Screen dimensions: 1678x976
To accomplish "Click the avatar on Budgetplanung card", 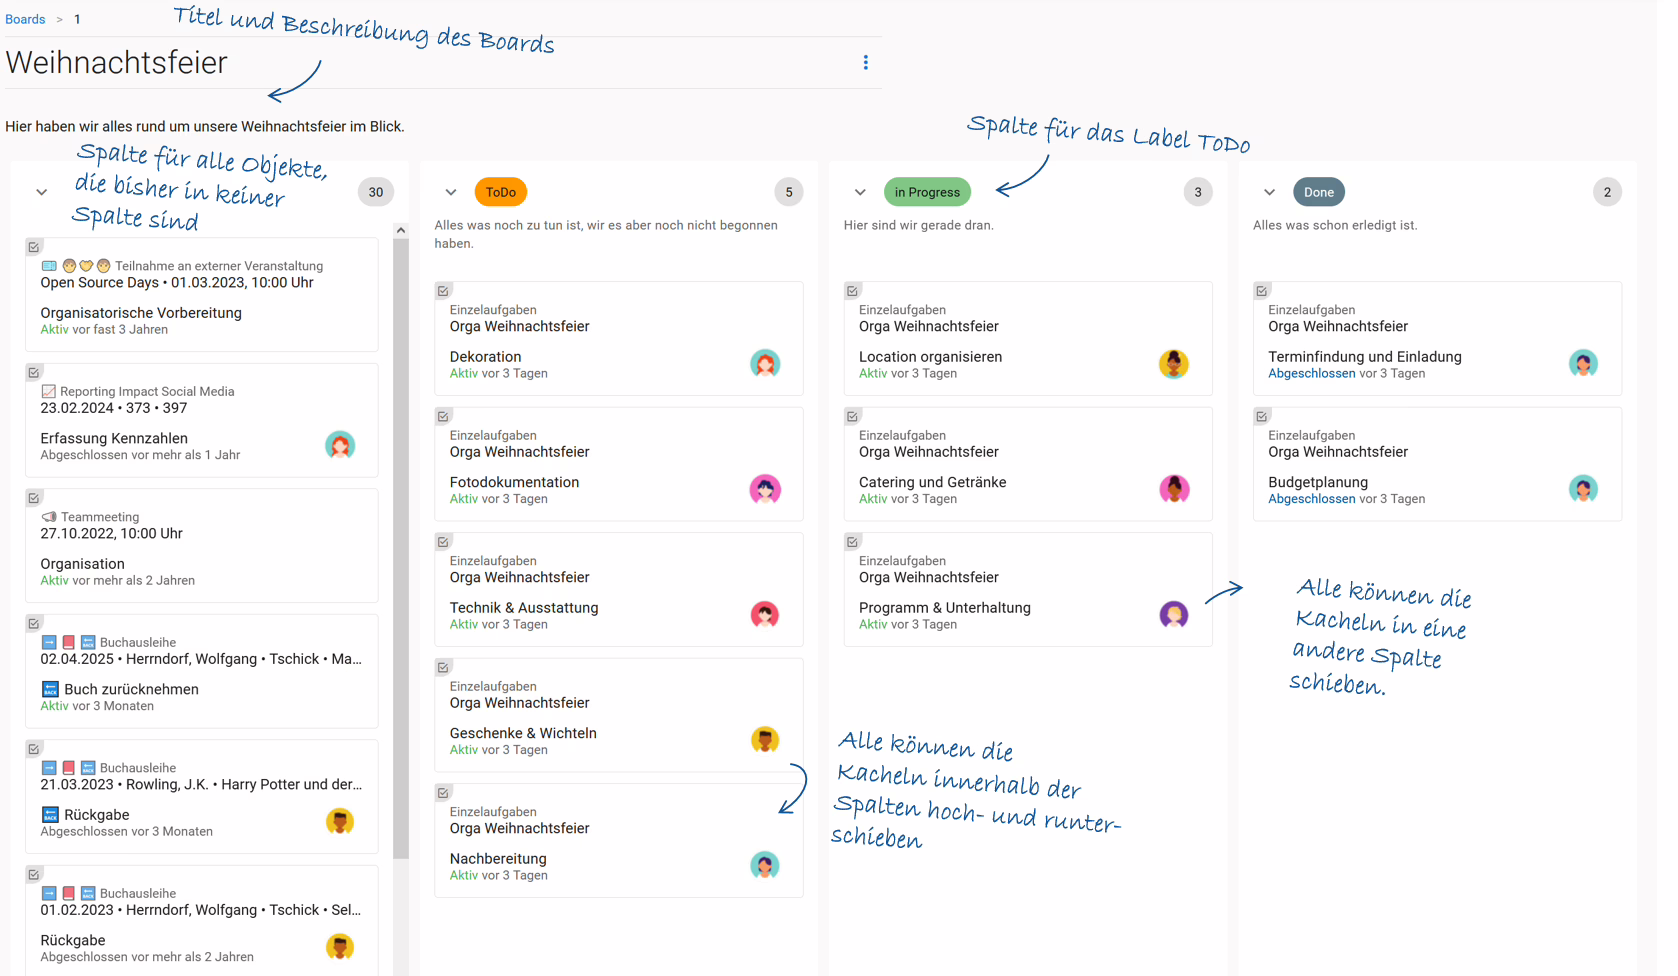I will pos(1583,489).
